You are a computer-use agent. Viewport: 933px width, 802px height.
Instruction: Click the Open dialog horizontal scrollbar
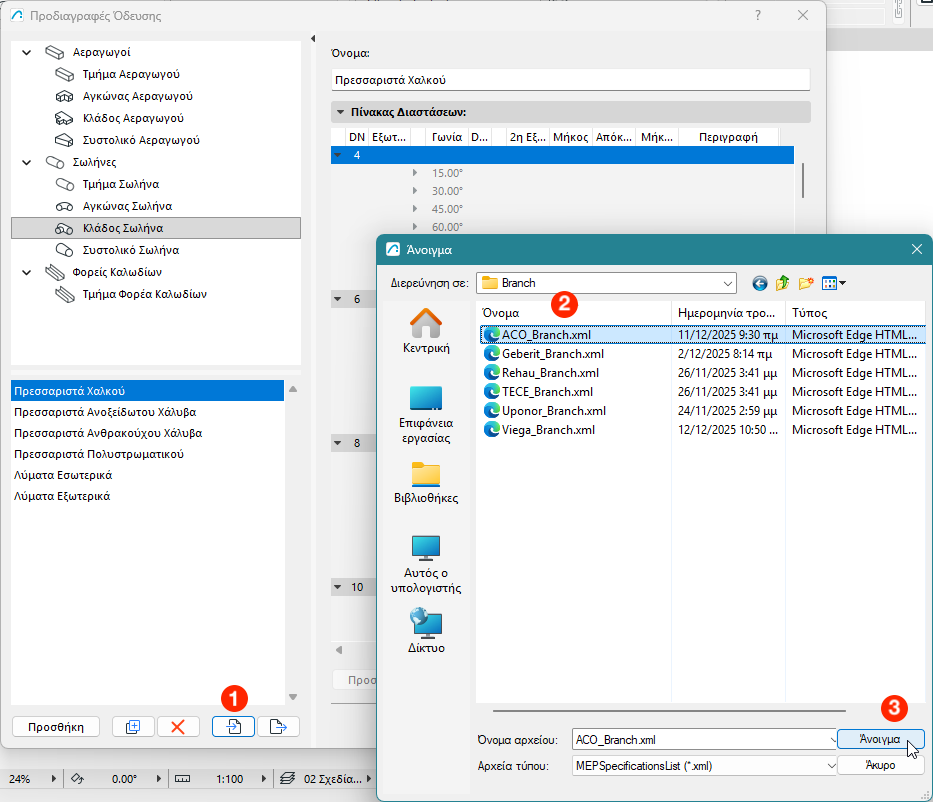[x=669, y=710]
